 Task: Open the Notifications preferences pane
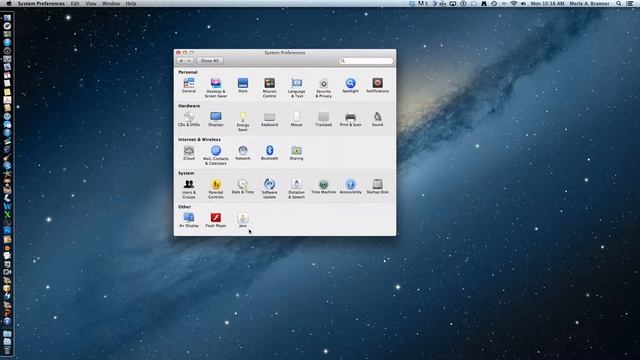[377, 86]
